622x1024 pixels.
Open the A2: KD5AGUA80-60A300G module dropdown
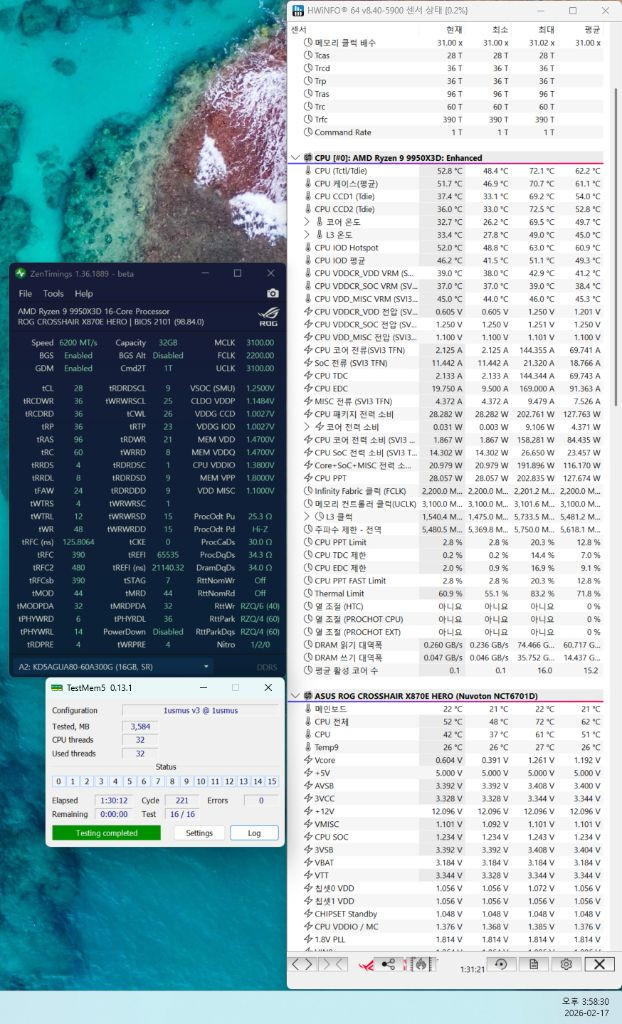pyautogui.click(x=113, y=667)
